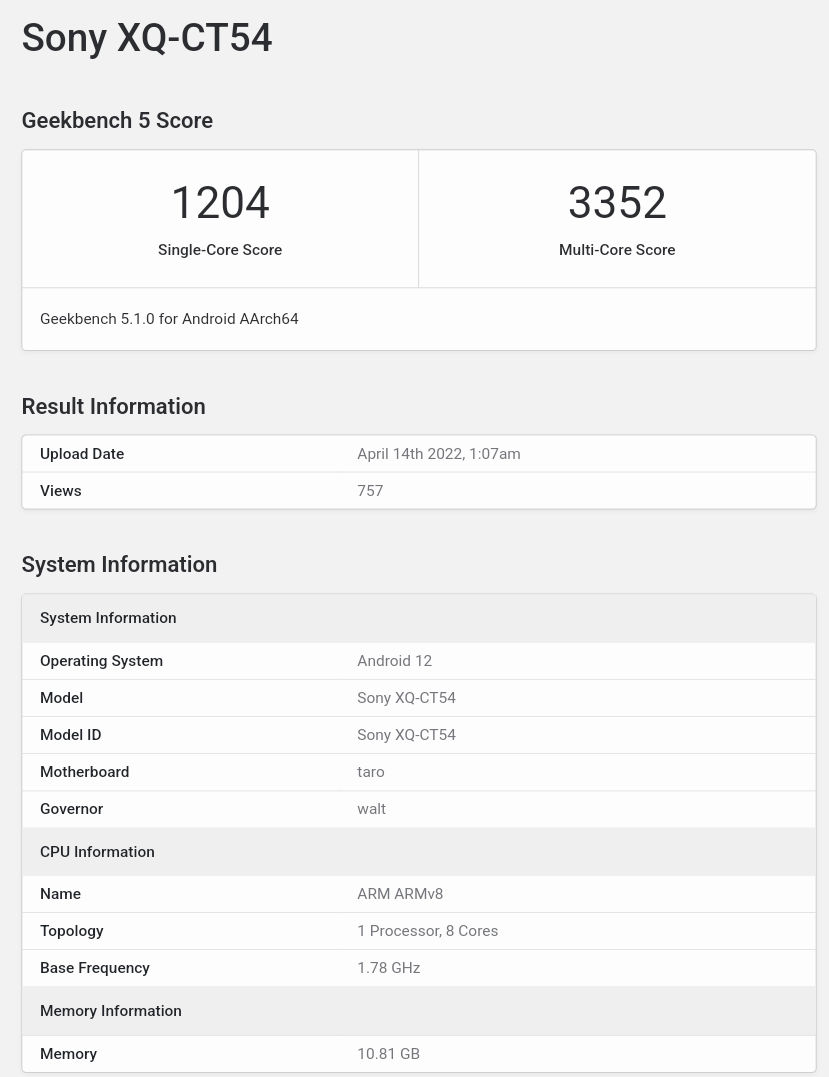Select the CPU name ARM ARMv8
This screenshot has width=829, height=1077.
pyautogui.click(x=400, y=894)
